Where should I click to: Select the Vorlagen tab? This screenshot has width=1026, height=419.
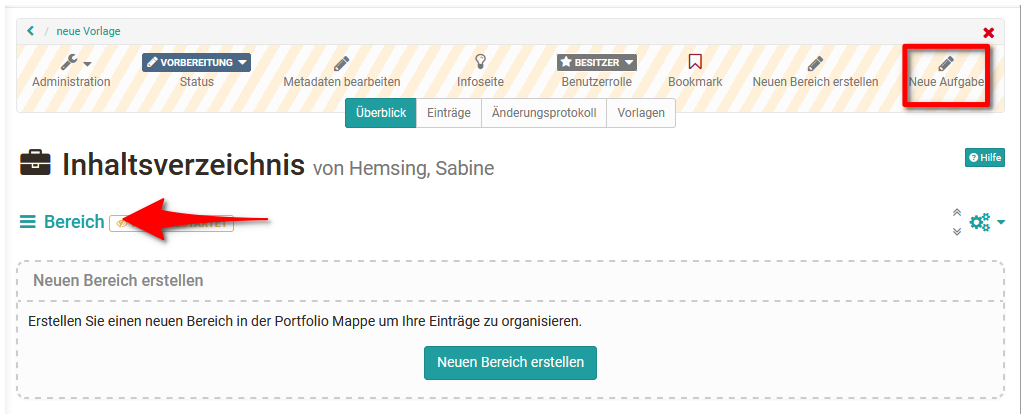coord(641,113)
